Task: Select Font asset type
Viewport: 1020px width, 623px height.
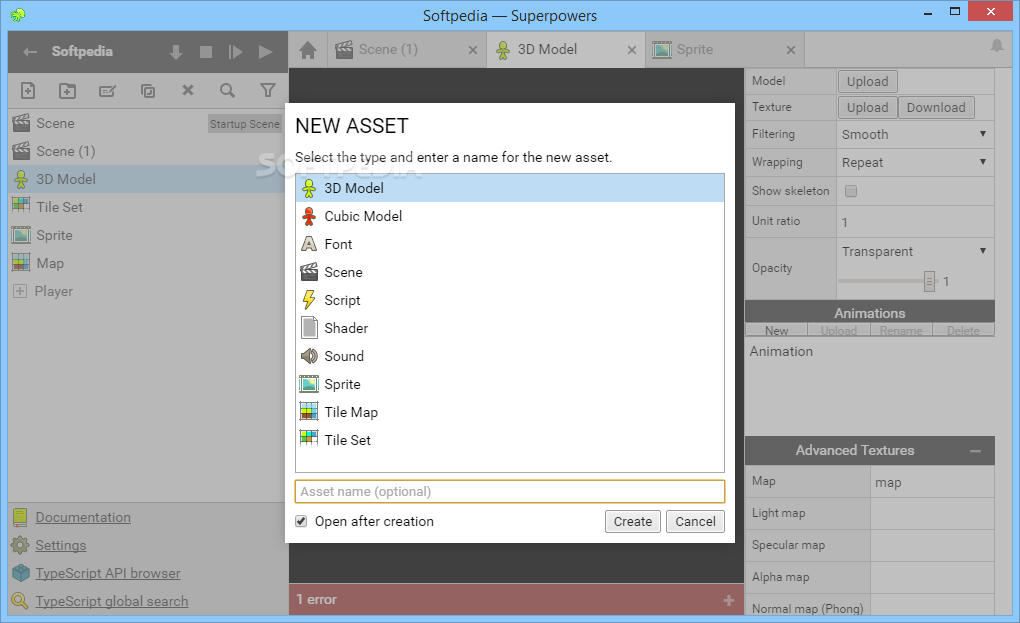Action: (x=510, y=244)
